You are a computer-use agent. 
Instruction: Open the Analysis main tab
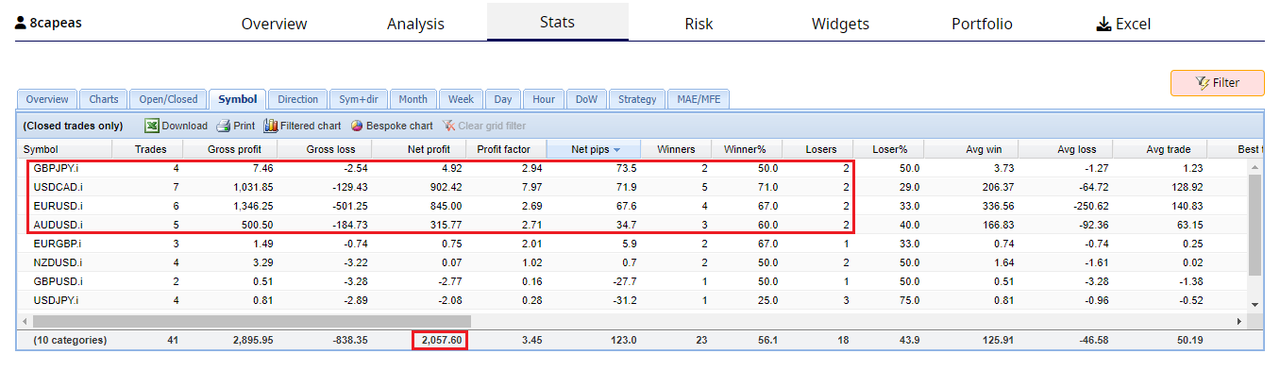[x=415, y=24]
